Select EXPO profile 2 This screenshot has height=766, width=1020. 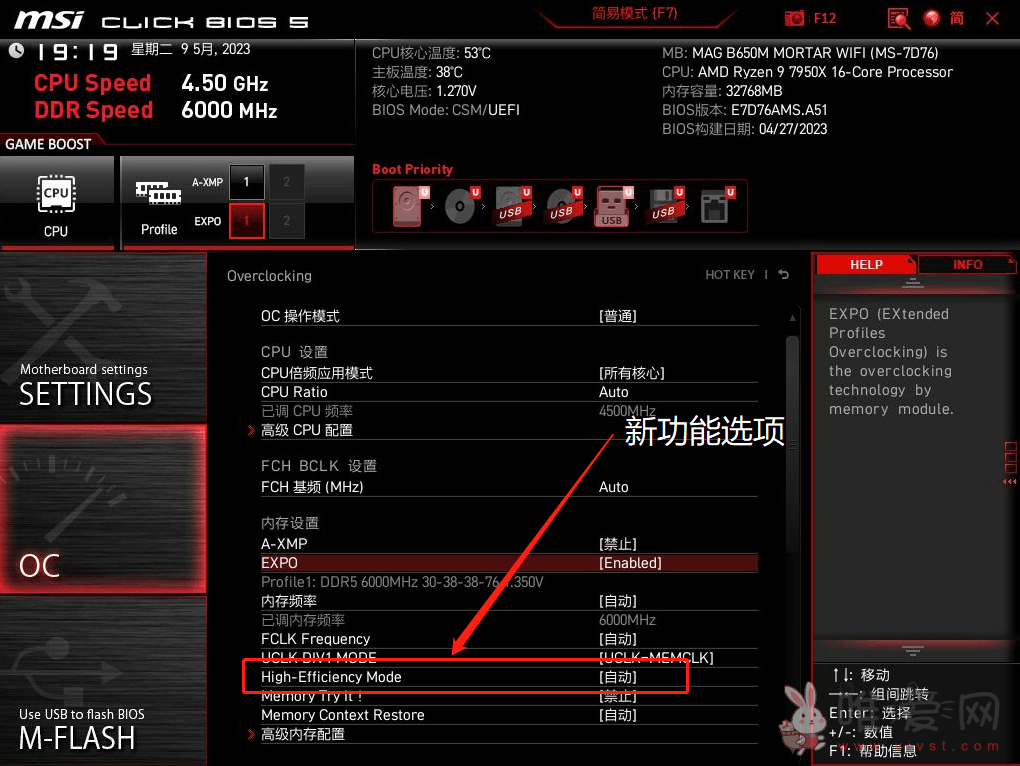[x=286, y=221]
